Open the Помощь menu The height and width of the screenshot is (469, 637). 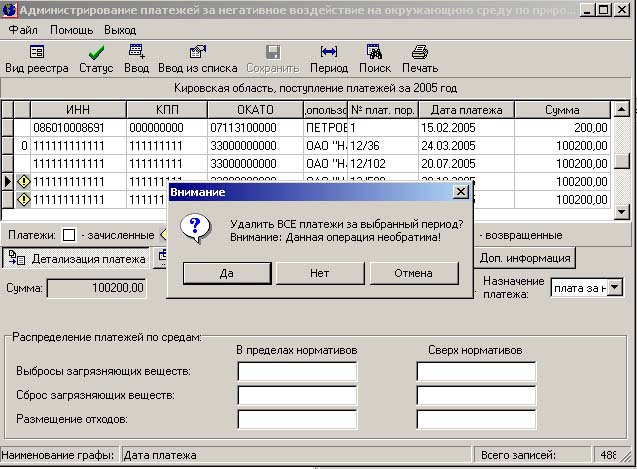pos(71,30)
